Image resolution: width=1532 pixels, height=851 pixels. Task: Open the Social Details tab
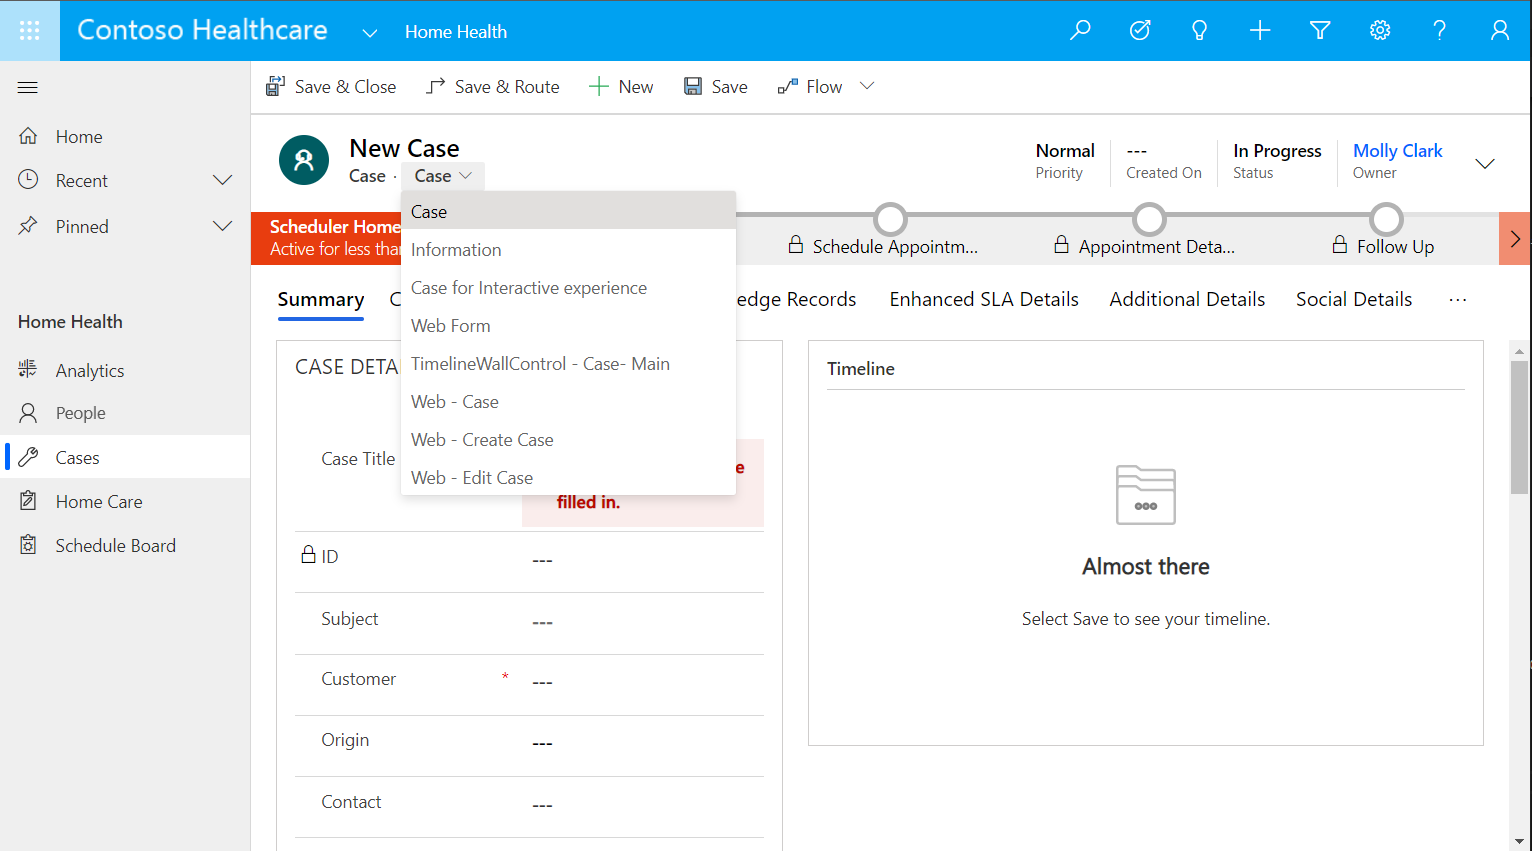(x=1354, y=299)
